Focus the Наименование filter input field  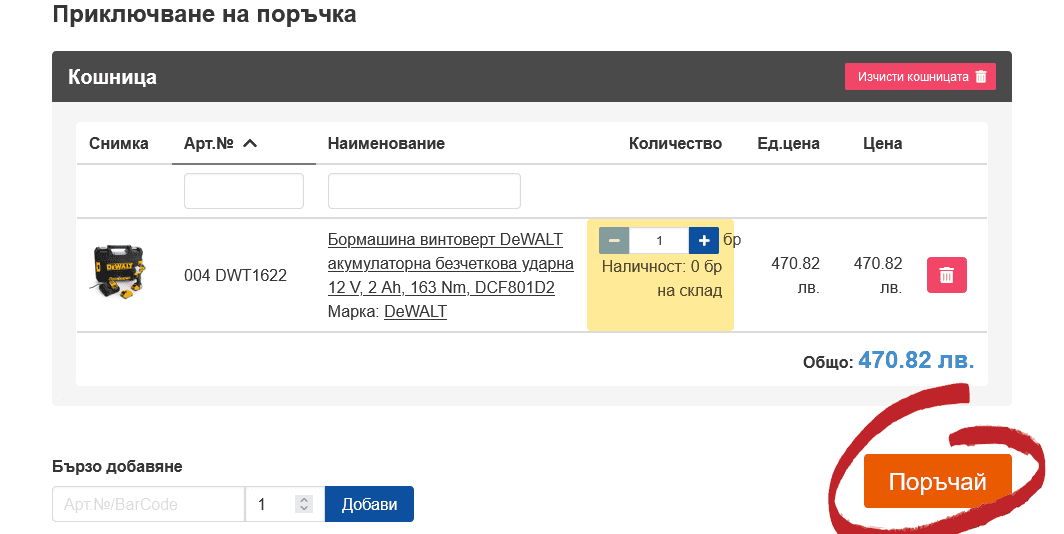click(424, 191)
